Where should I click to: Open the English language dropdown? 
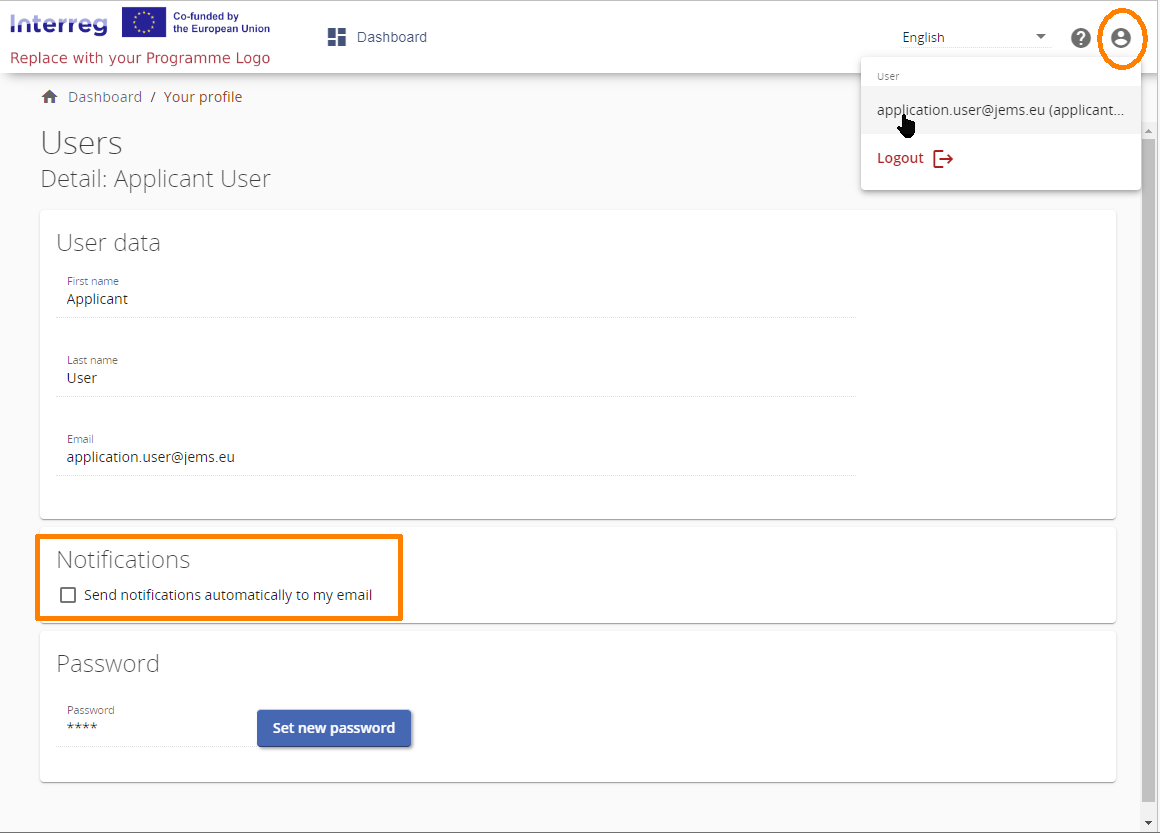[965, 38]
